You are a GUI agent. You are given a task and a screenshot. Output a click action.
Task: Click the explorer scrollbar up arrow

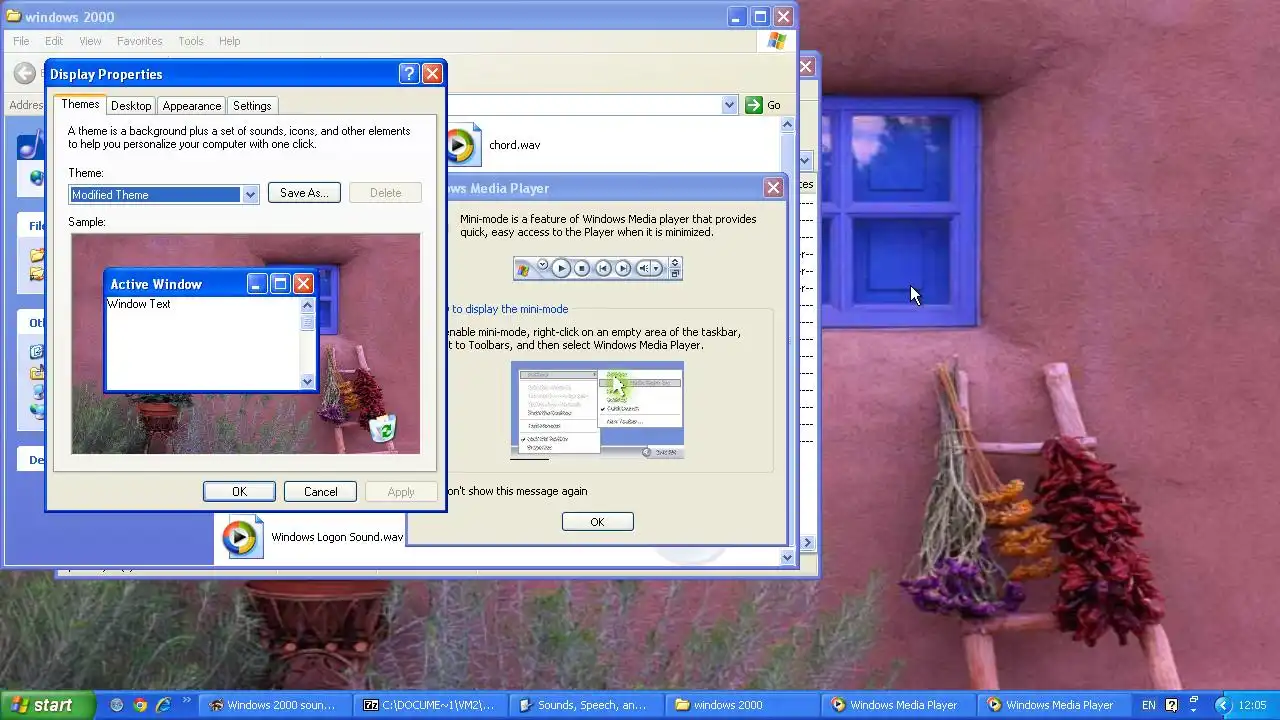(787, 125)
